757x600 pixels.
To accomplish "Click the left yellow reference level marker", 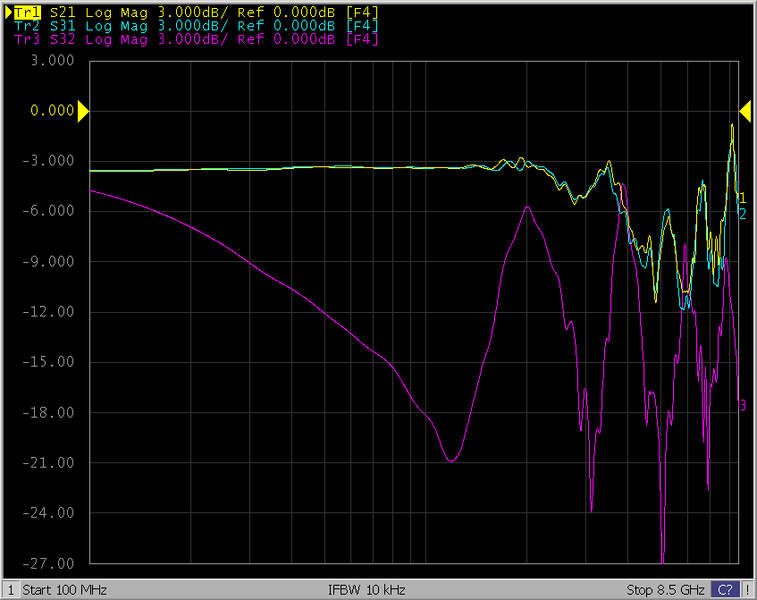I will [84, 111].
